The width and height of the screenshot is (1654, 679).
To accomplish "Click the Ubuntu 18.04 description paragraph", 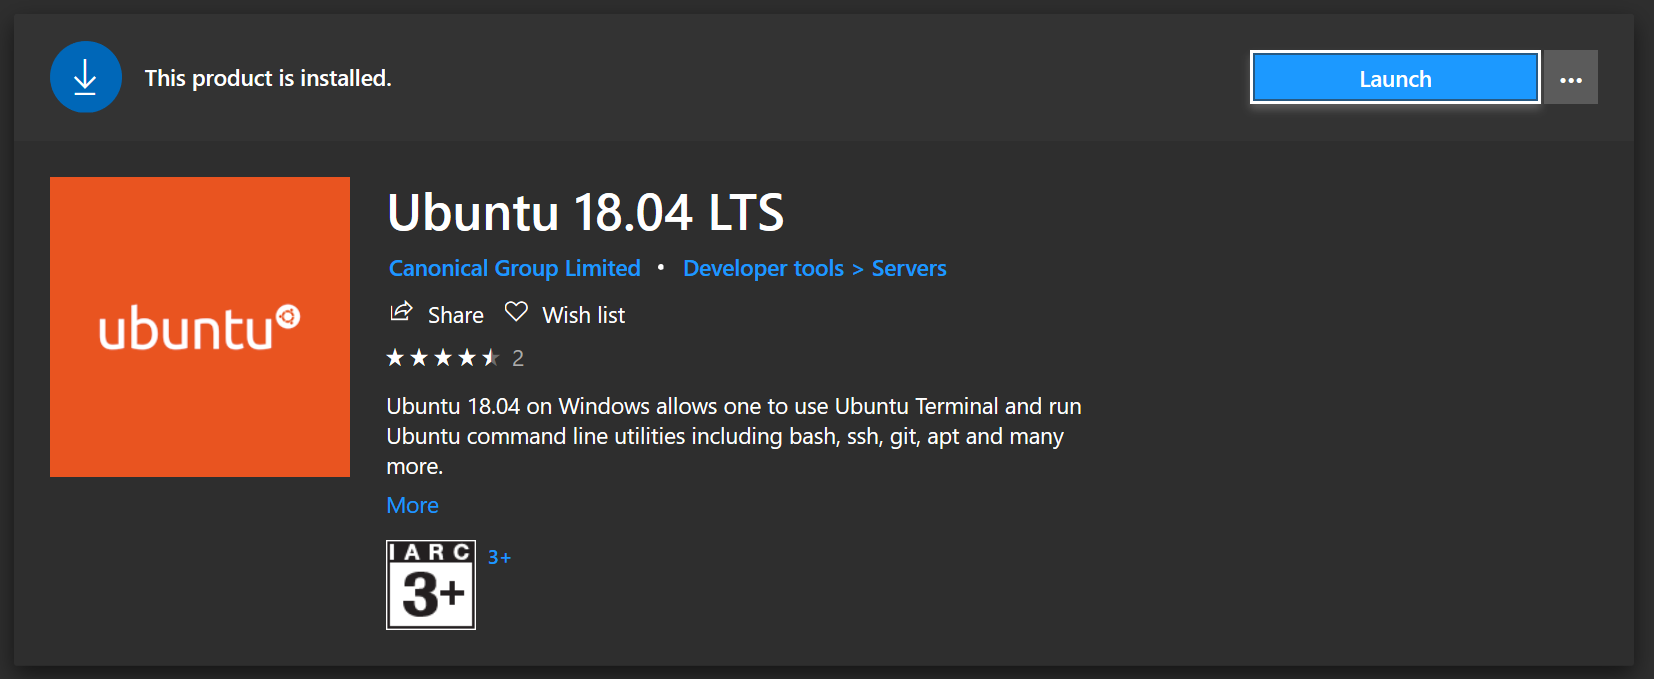I will click(734, 436).
